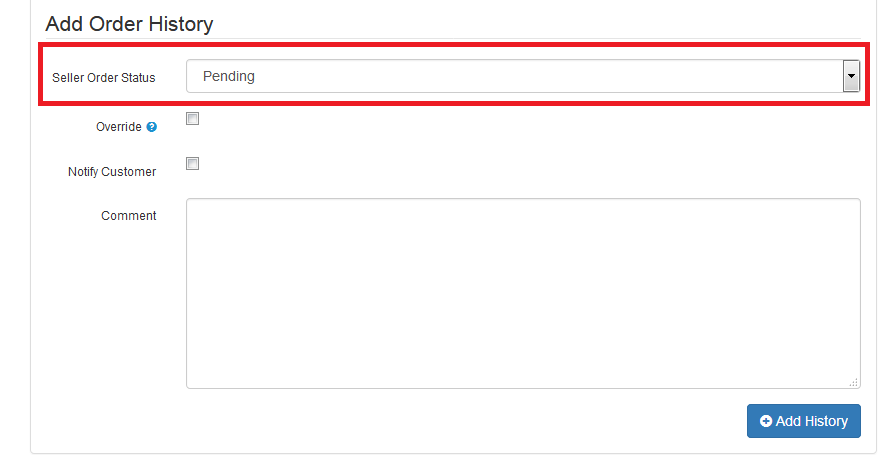Click the Add Order History heading

click(129, 24)
